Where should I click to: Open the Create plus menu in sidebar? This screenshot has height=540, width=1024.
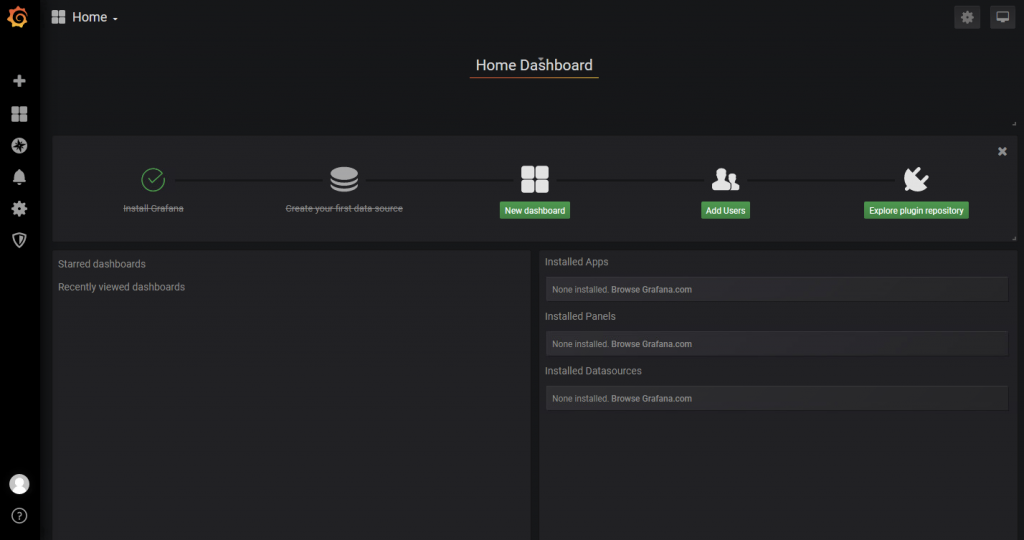tap(19, 81)
